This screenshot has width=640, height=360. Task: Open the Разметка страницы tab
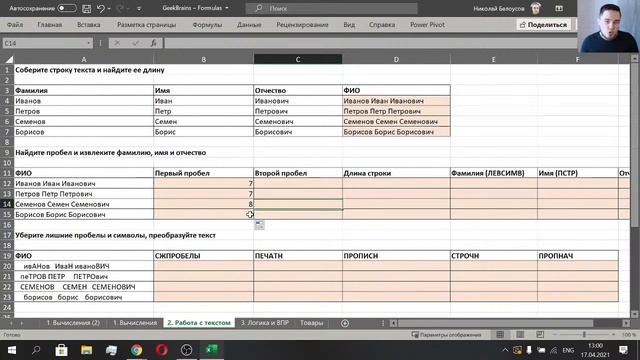pyautogui.click(x=147, y=24)
